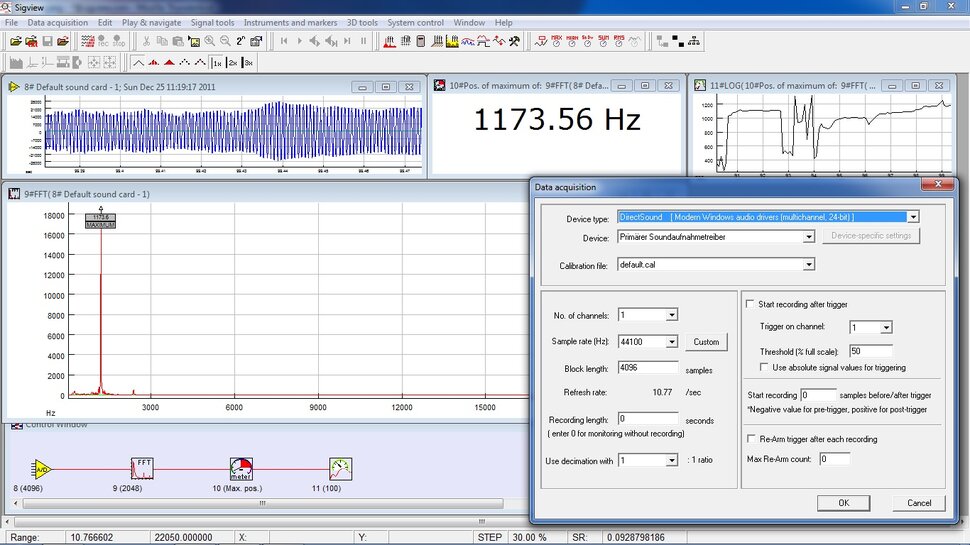Click the FFT block in Control Window

pos(142,469)
